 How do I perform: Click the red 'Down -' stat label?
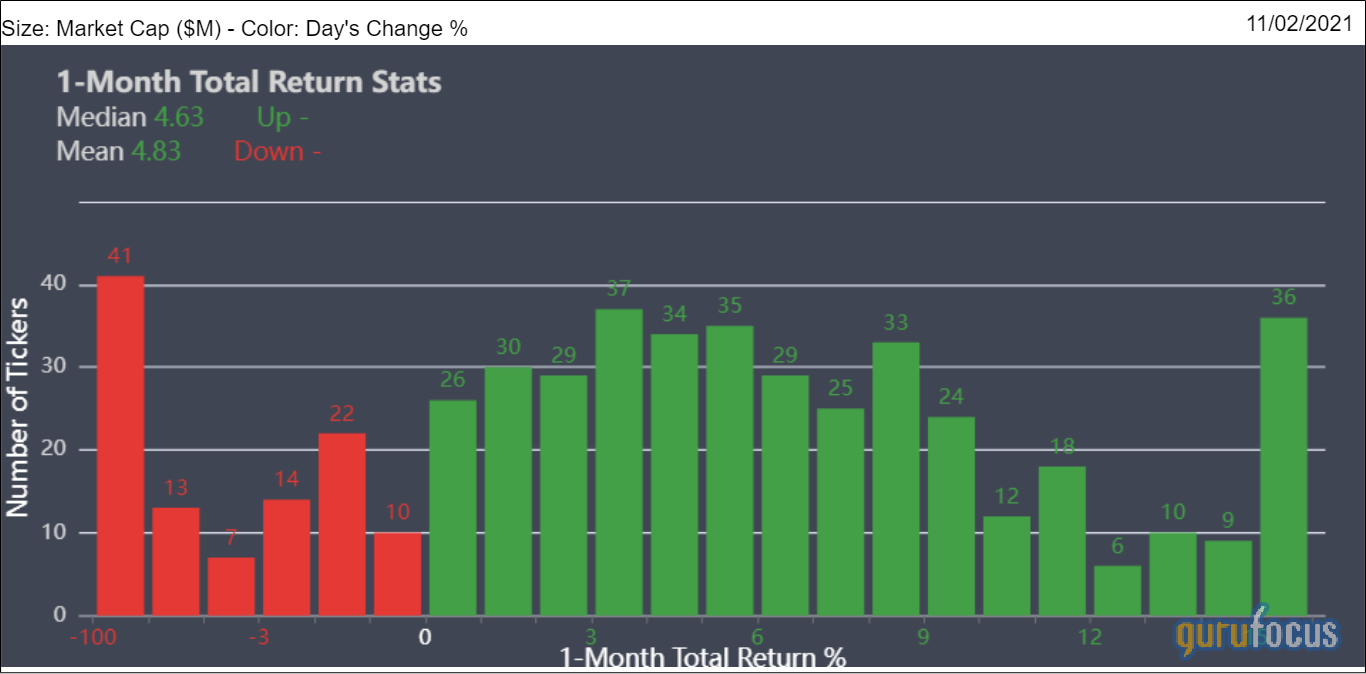coord(277,151)
